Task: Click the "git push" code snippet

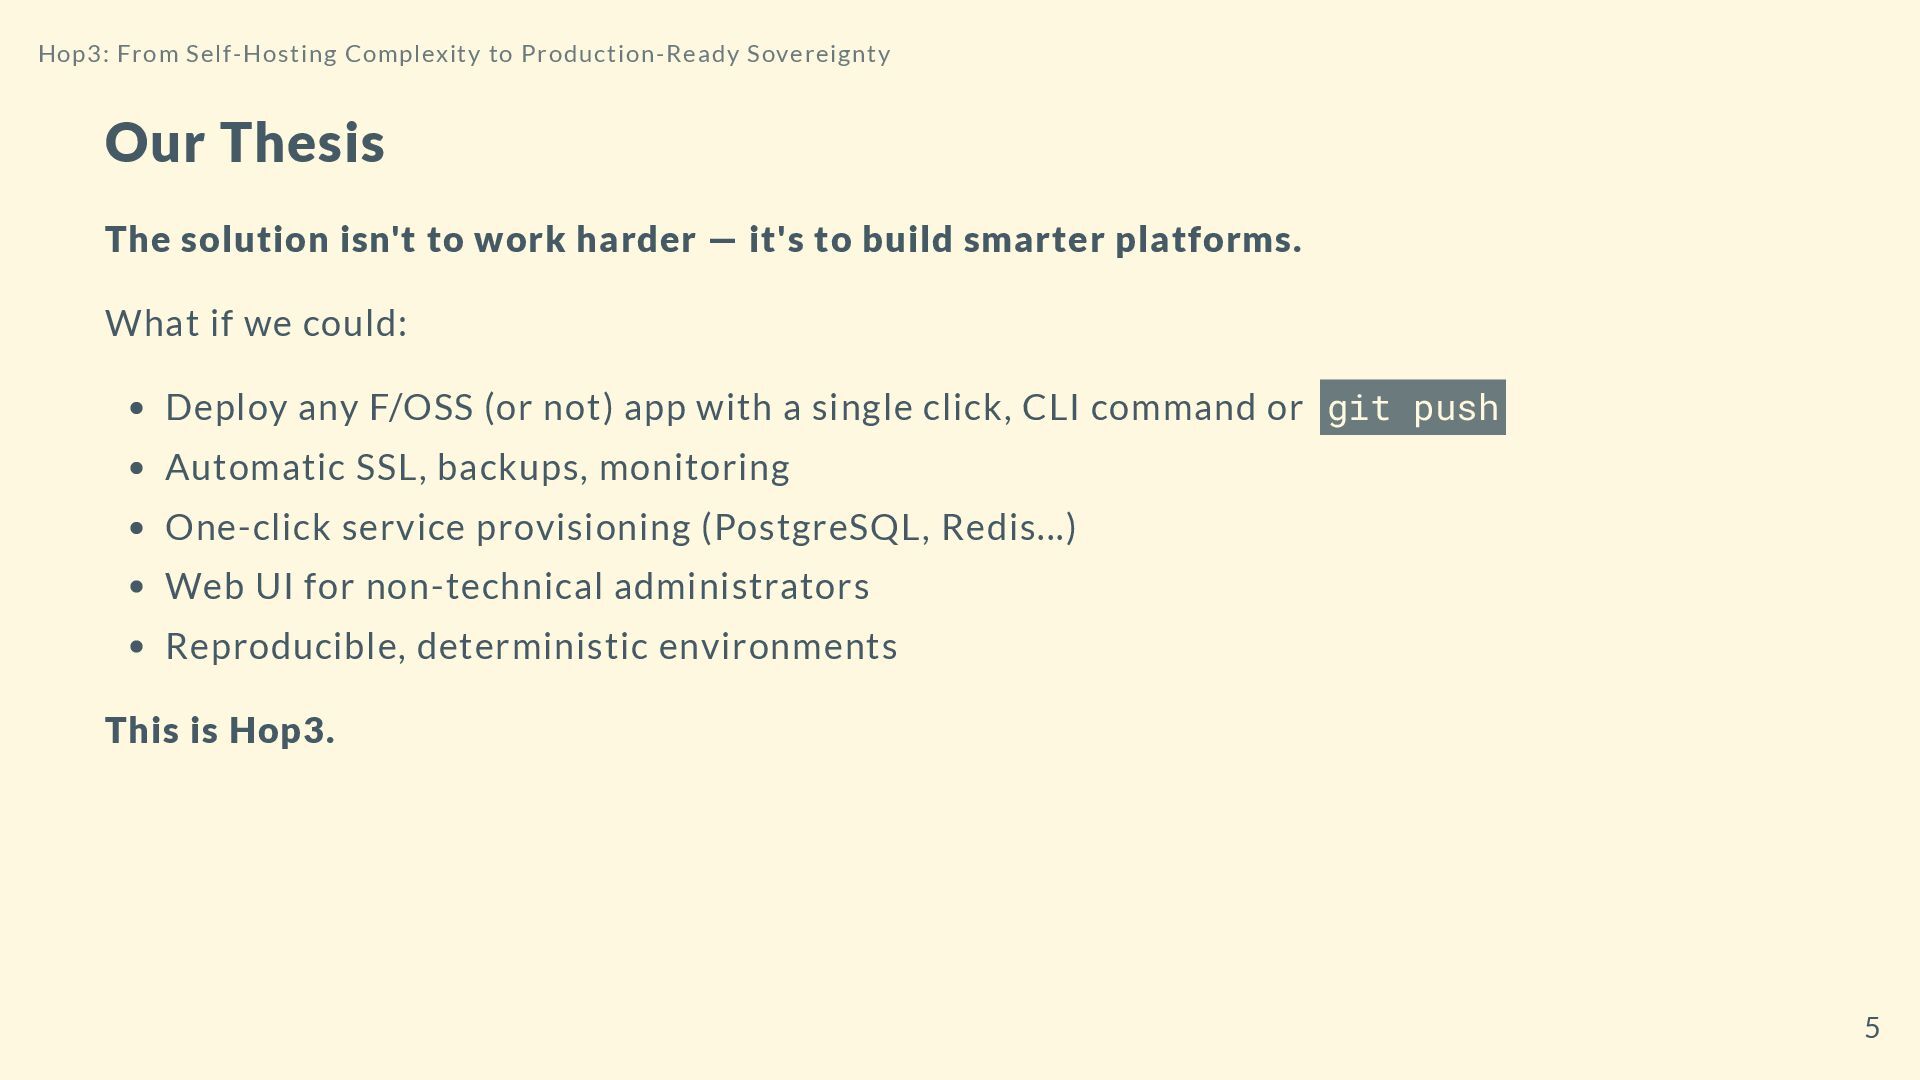Action: pos(1412,408)
